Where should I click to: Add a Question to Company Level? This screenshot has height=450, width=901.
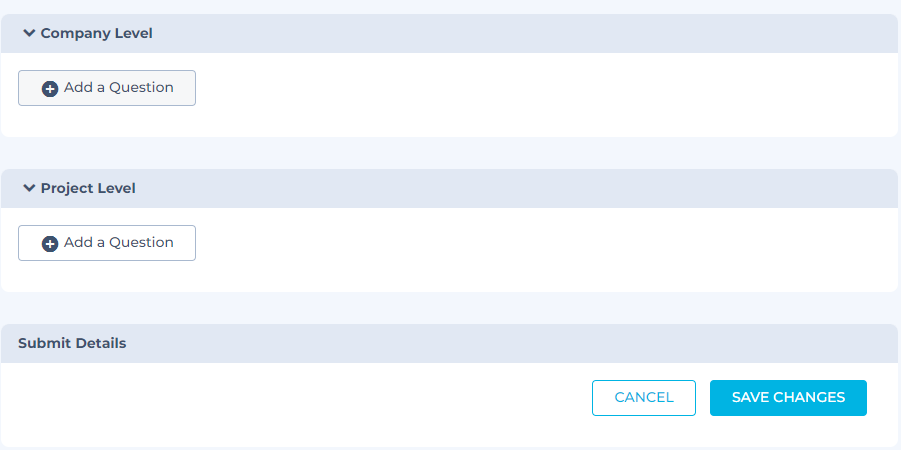point(107,88)
